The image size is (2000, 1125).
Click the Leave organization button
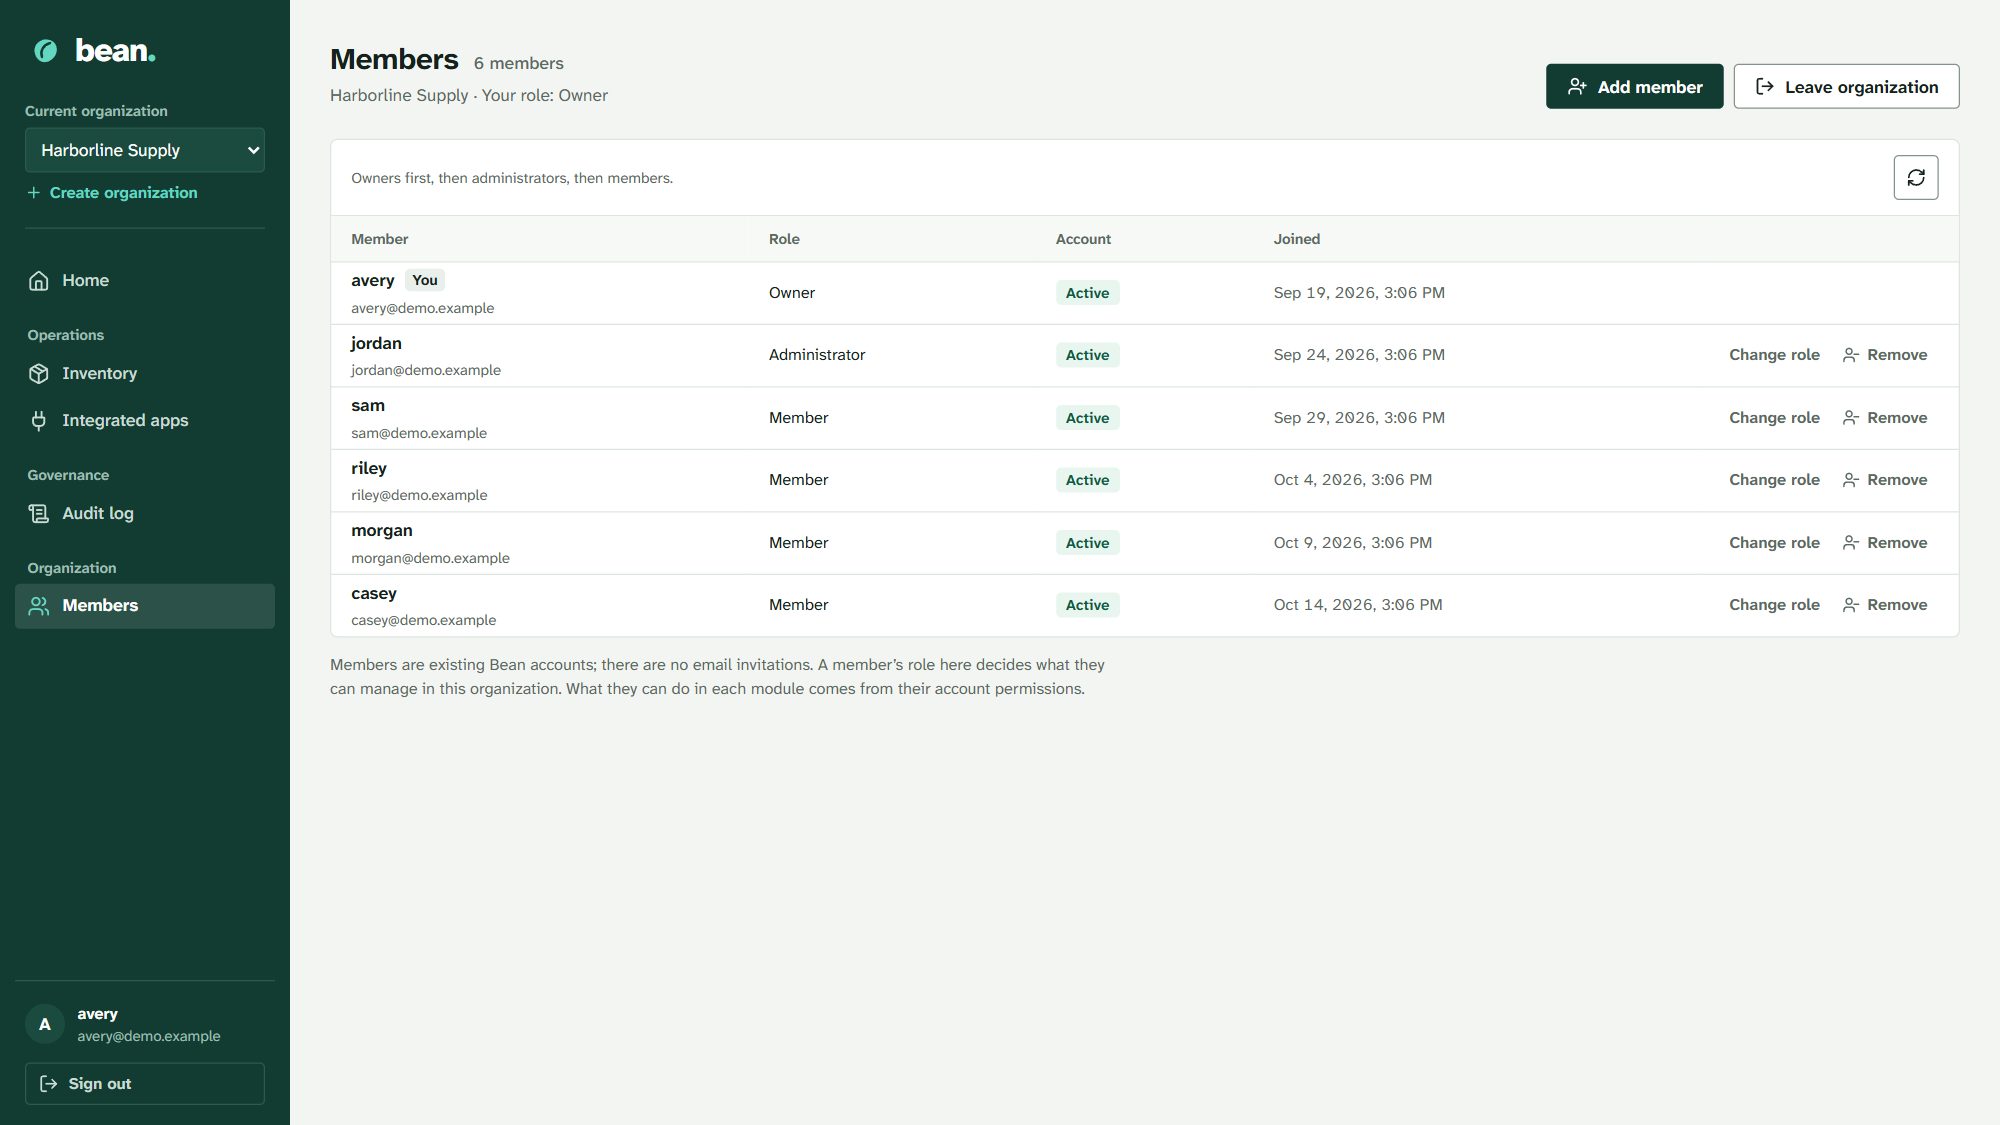[1846, 87]
